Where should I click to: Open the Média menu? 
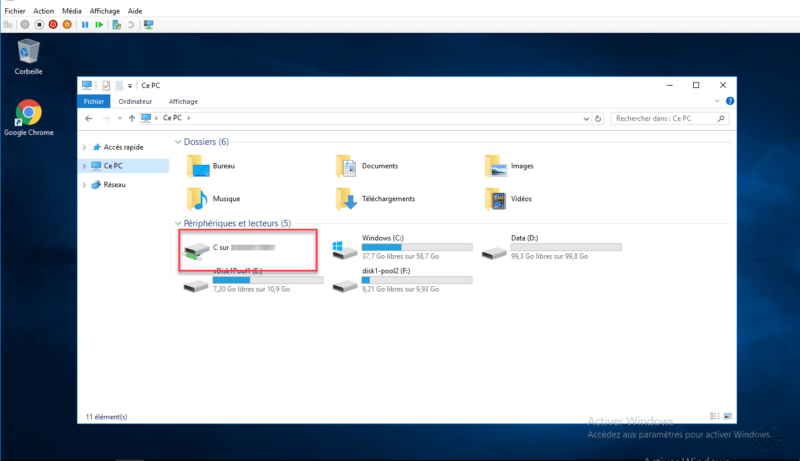point(71,11)
